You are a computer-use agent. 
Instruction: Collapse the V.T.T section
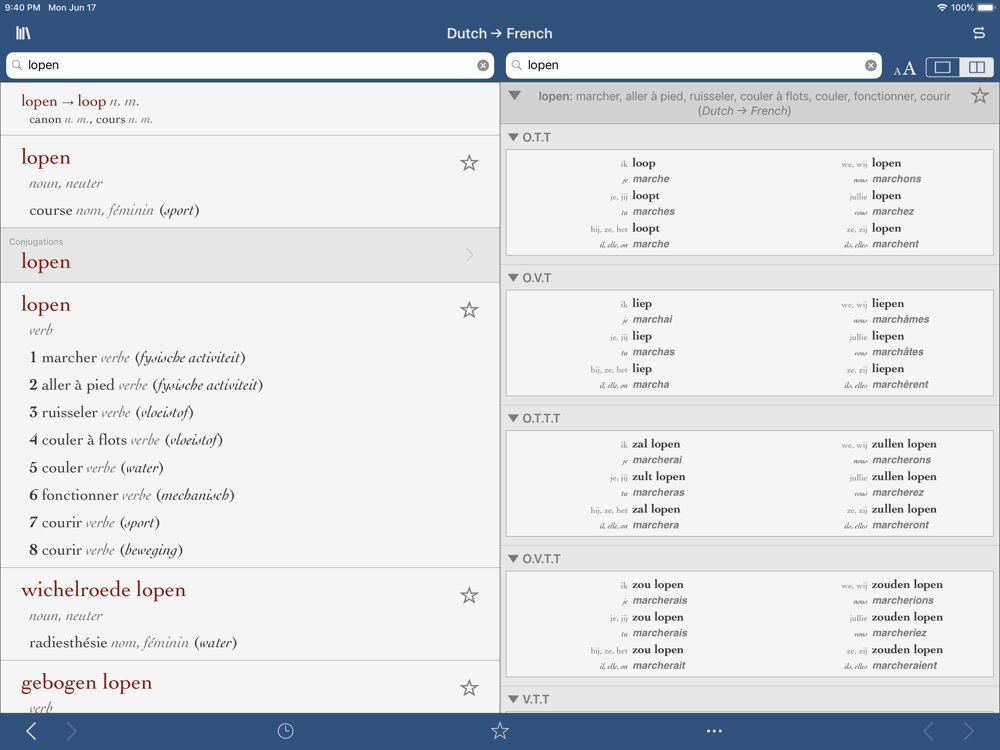point(513,699)
